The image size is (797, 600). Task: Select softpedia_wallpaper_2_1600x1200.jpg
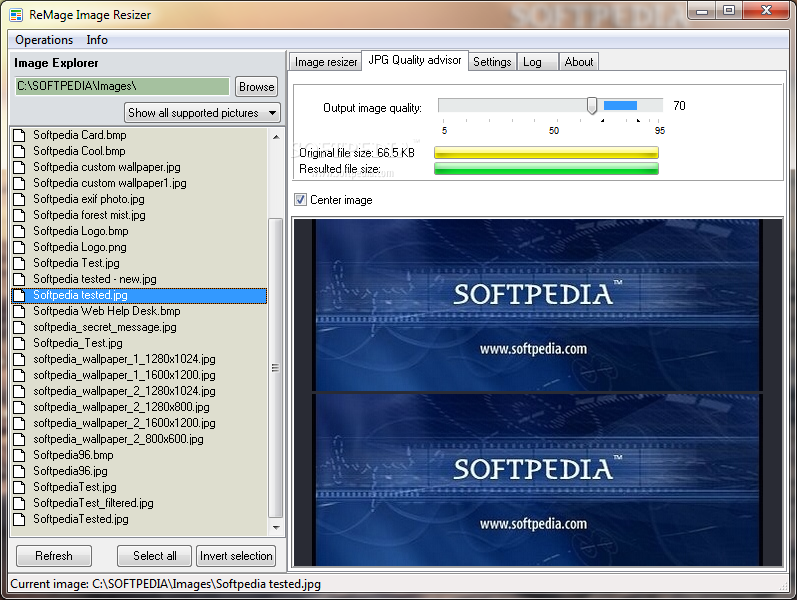click(x=125, y=424)
